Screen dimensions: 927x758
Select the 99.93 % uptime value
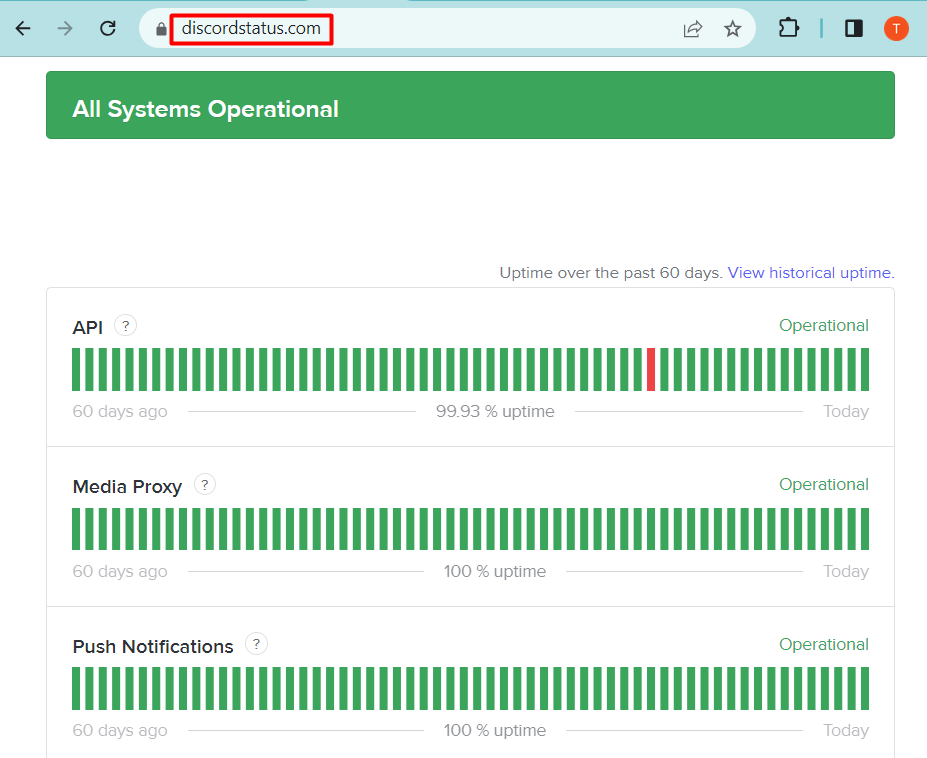coord(495,412)
